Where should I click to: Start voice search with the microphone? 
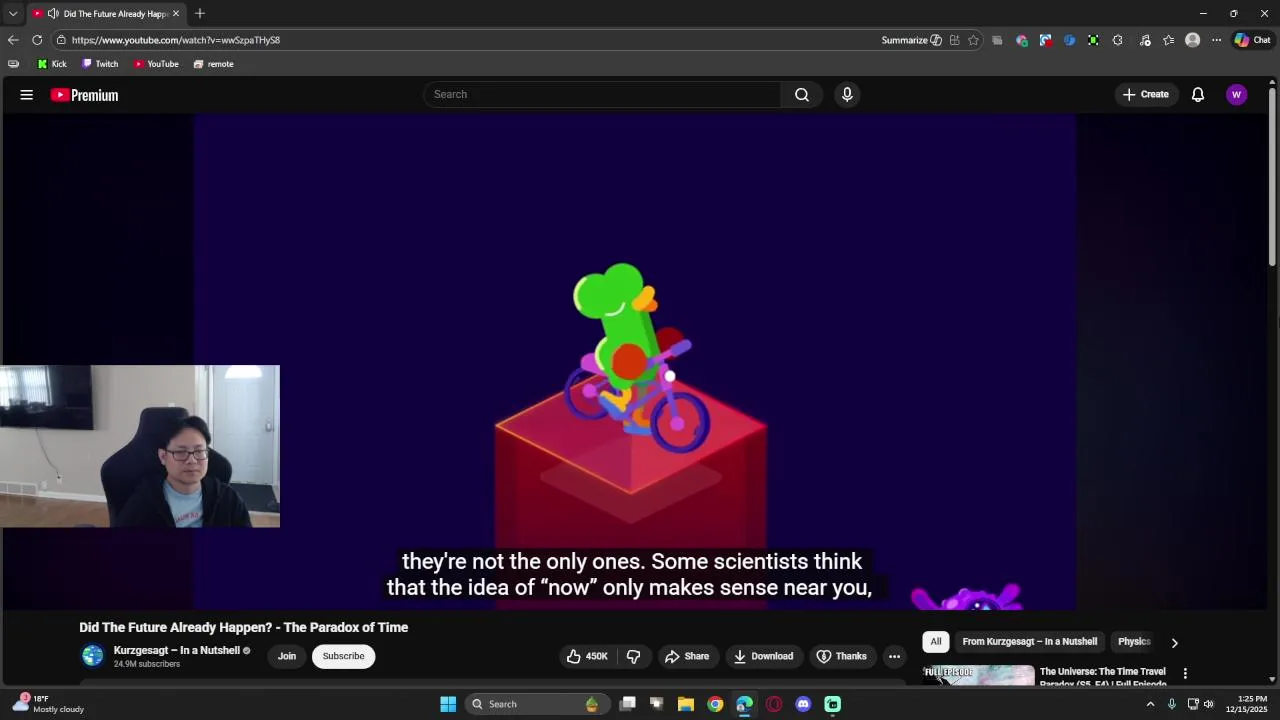[847, 94]
